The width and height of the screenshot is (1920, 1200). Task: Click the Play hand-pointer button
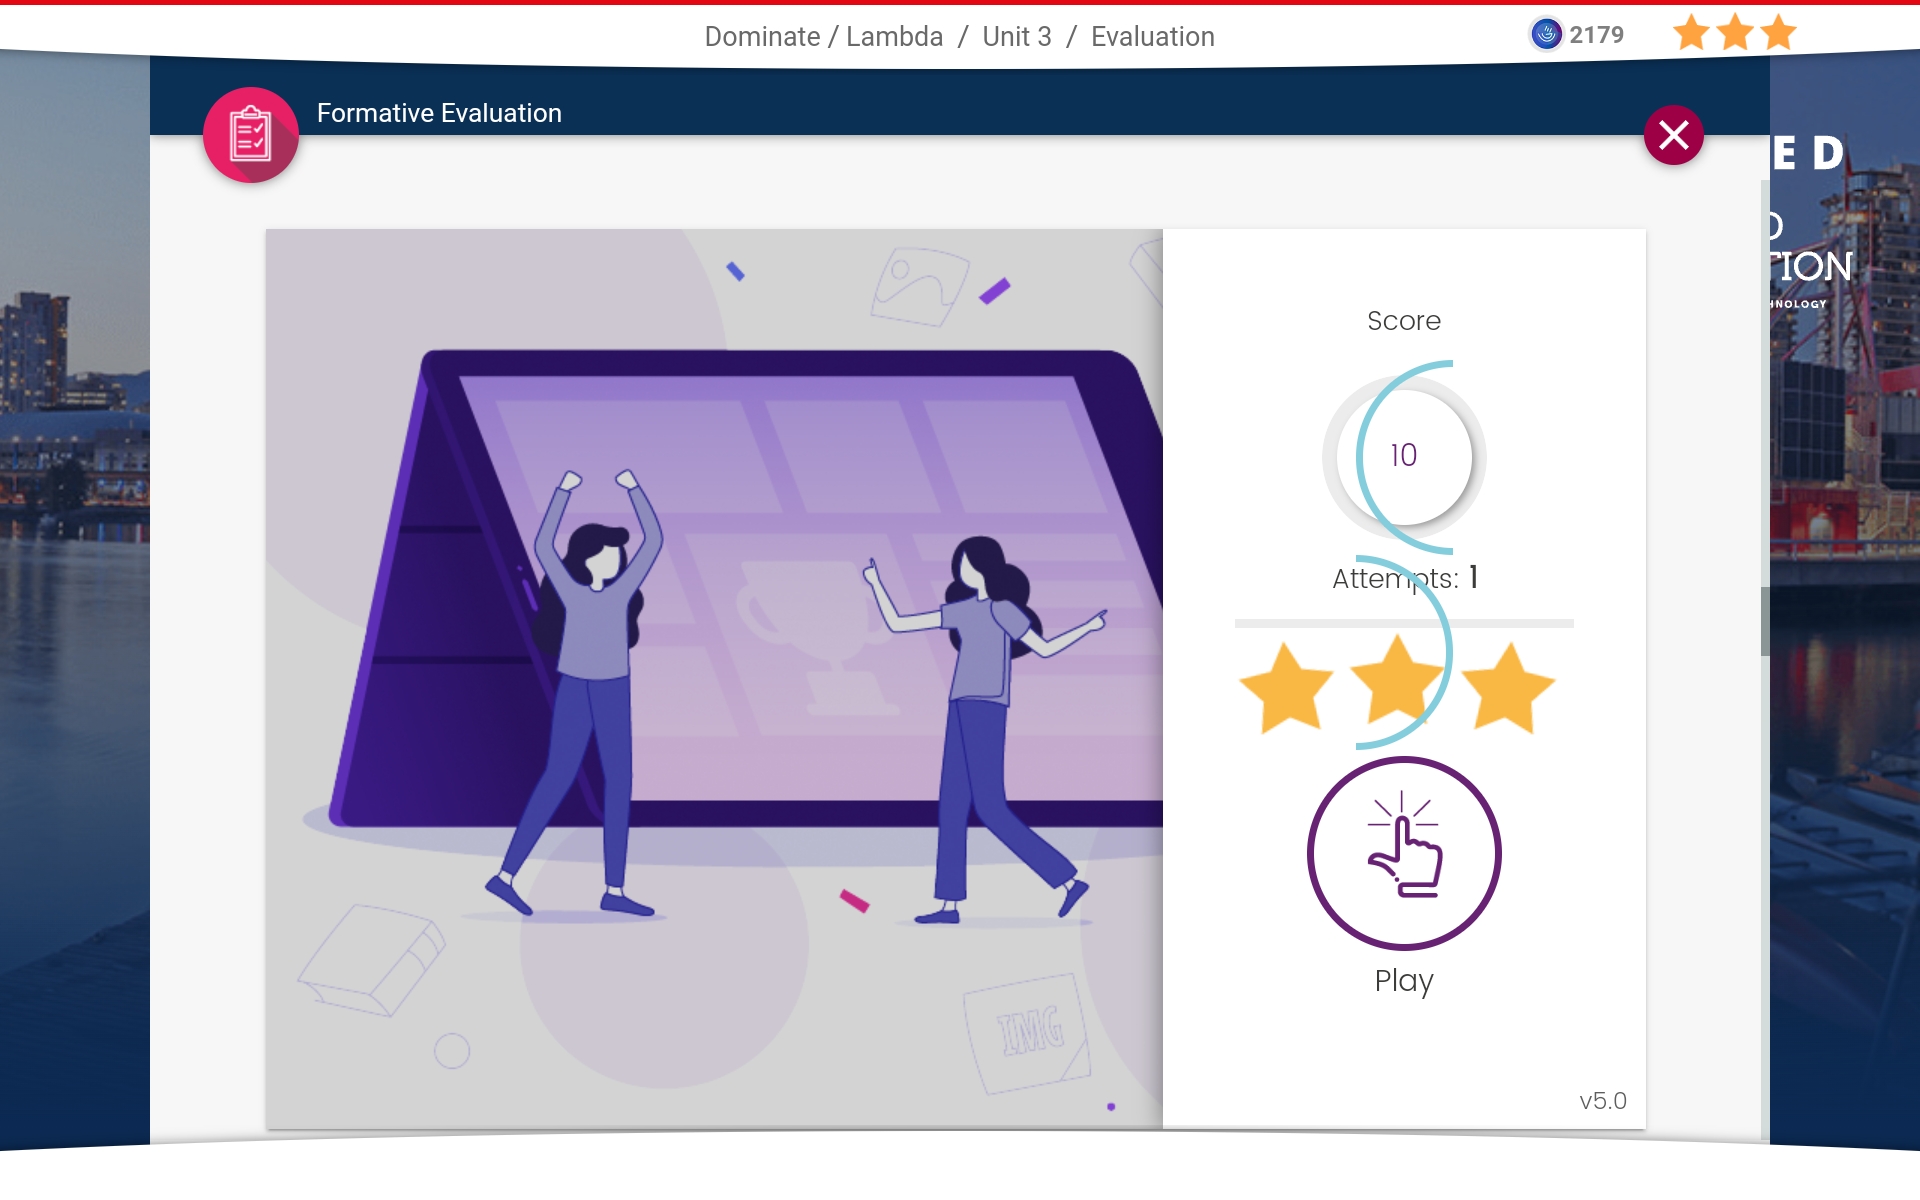[x=1404, y=853]
